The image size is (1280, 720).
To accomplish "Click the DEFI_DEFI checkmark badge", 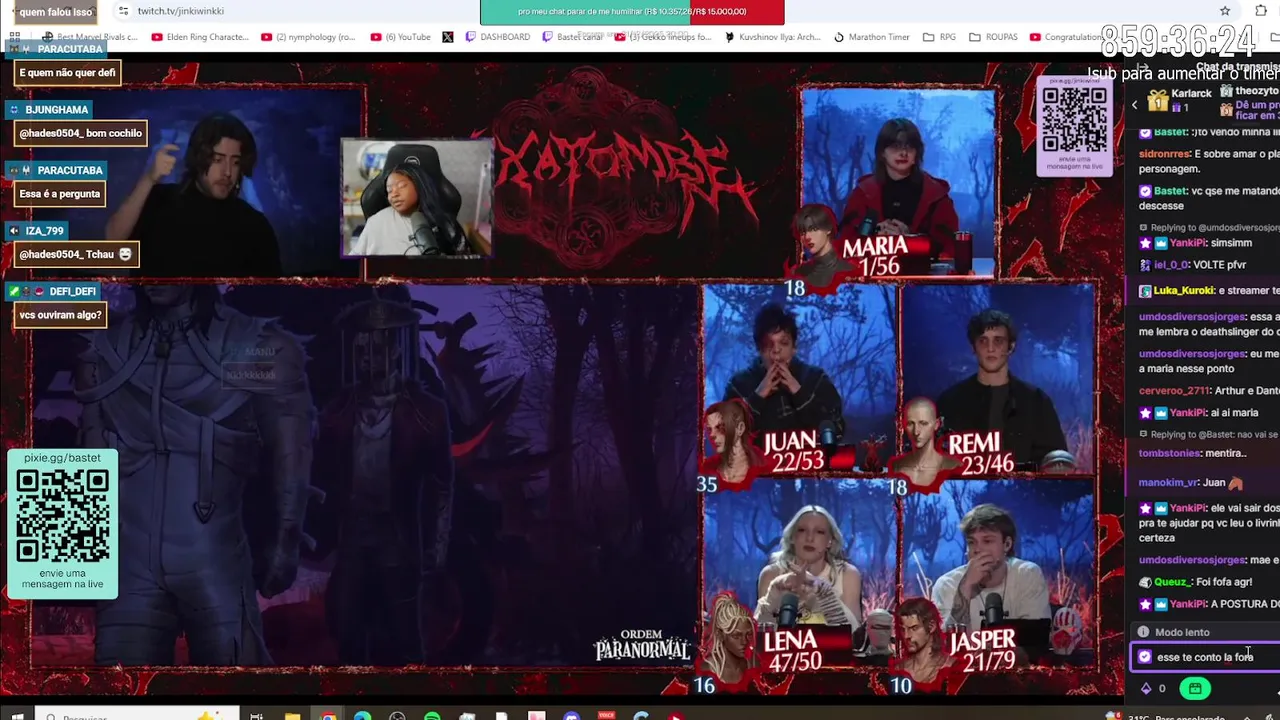I will click(14, 291).
